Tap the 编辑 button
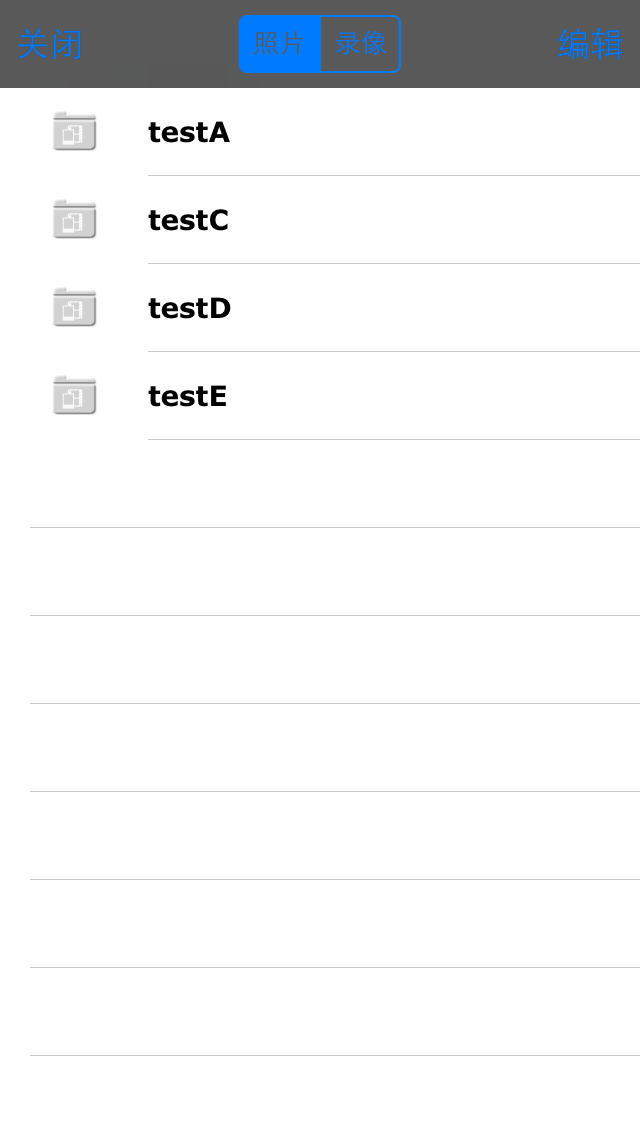 point(591,44)
